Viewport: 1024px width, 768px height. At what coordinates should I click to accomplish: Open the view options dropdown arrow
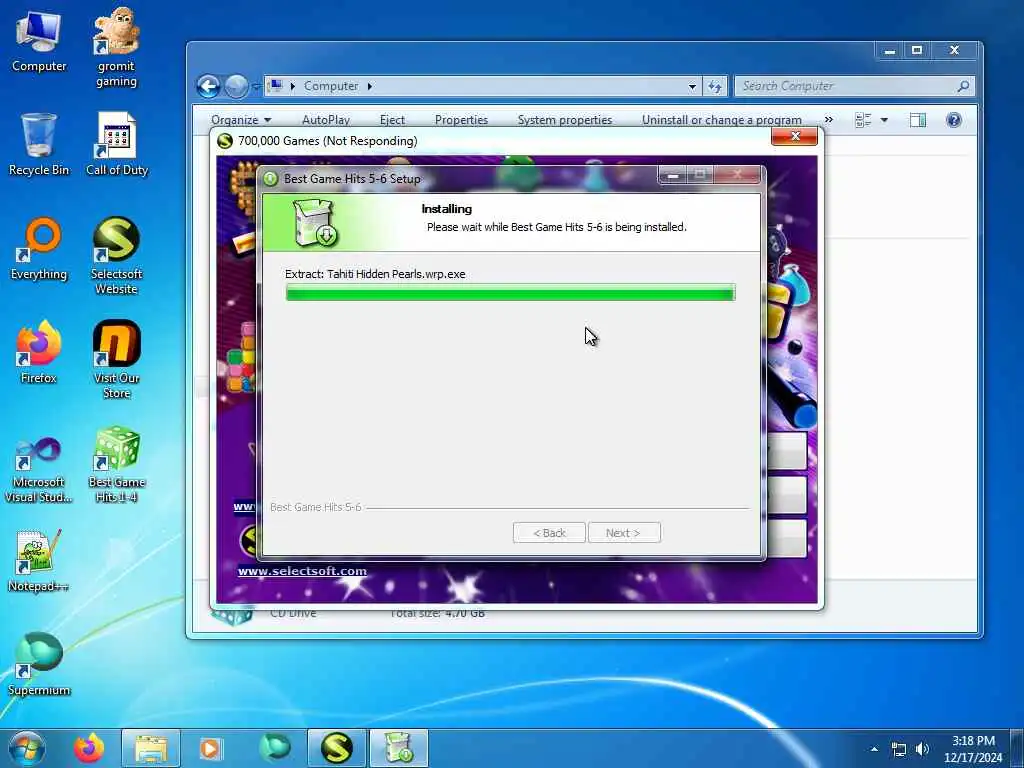tap(884, 120)
